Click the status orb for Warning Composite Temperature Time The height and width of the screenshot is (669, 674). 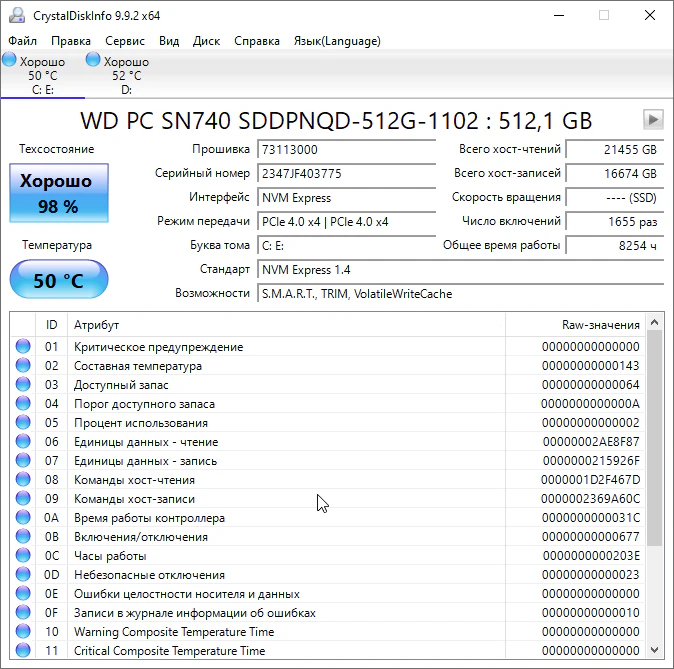pos(23,631)
